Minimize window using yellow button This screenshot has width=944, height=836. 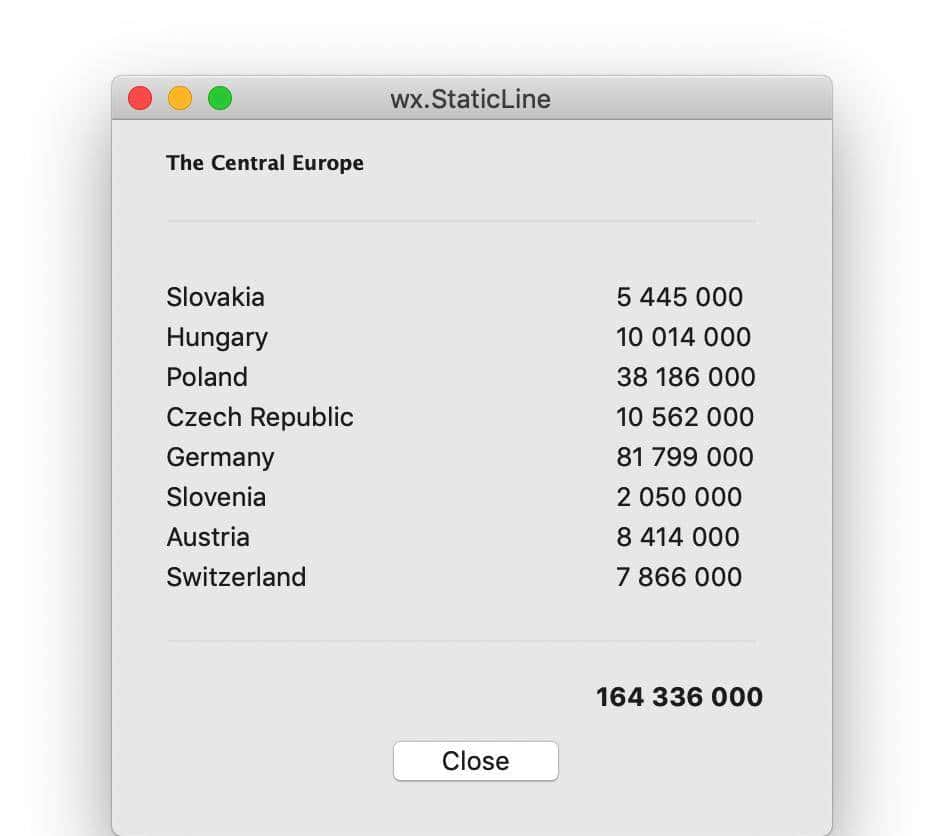click(x=180, y=99)
